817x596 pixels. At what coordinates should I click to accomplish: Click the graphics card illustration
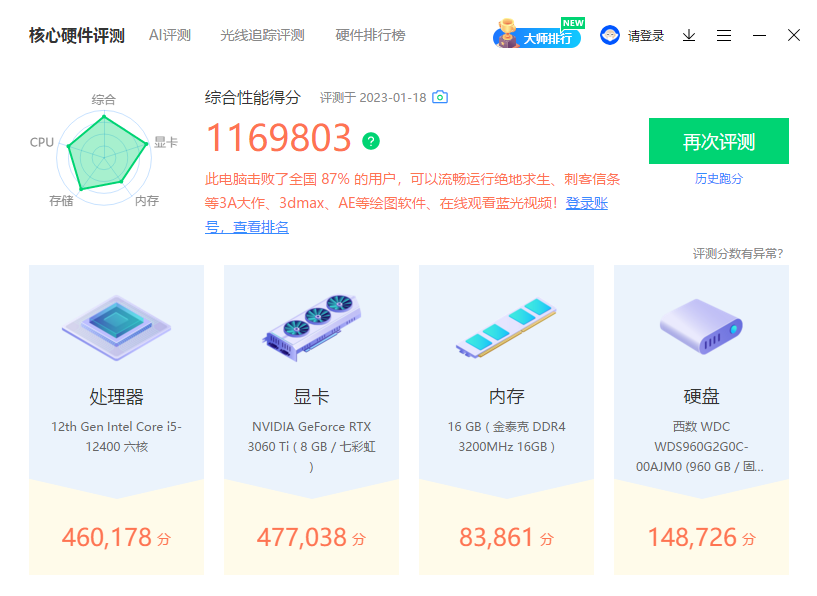[x=312, y=327]
